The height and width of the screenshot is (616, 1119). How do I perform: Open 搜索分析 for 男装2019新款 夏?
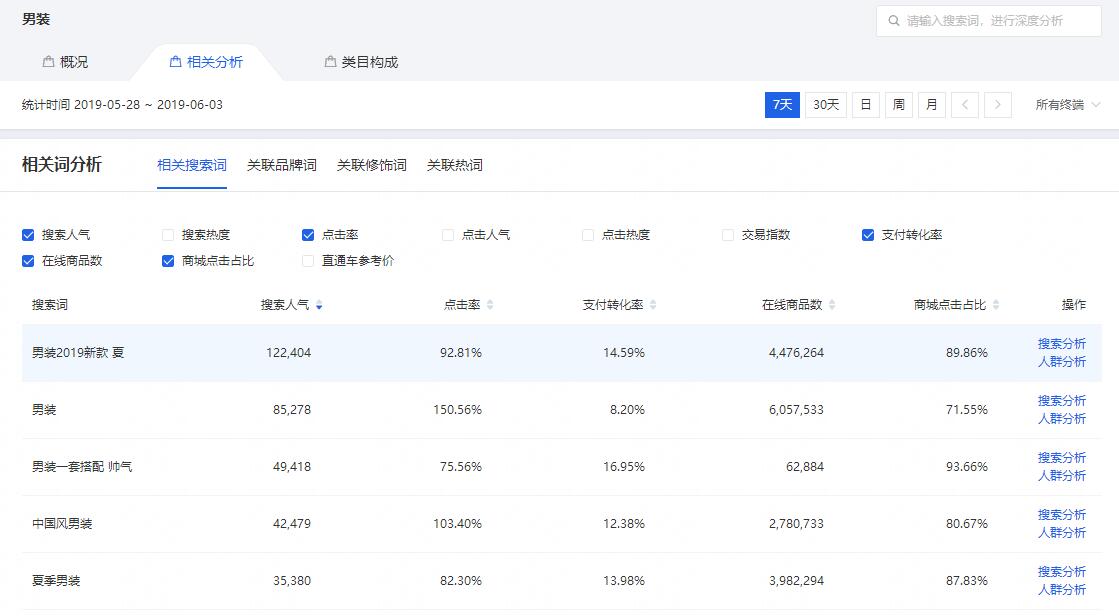1061,343
